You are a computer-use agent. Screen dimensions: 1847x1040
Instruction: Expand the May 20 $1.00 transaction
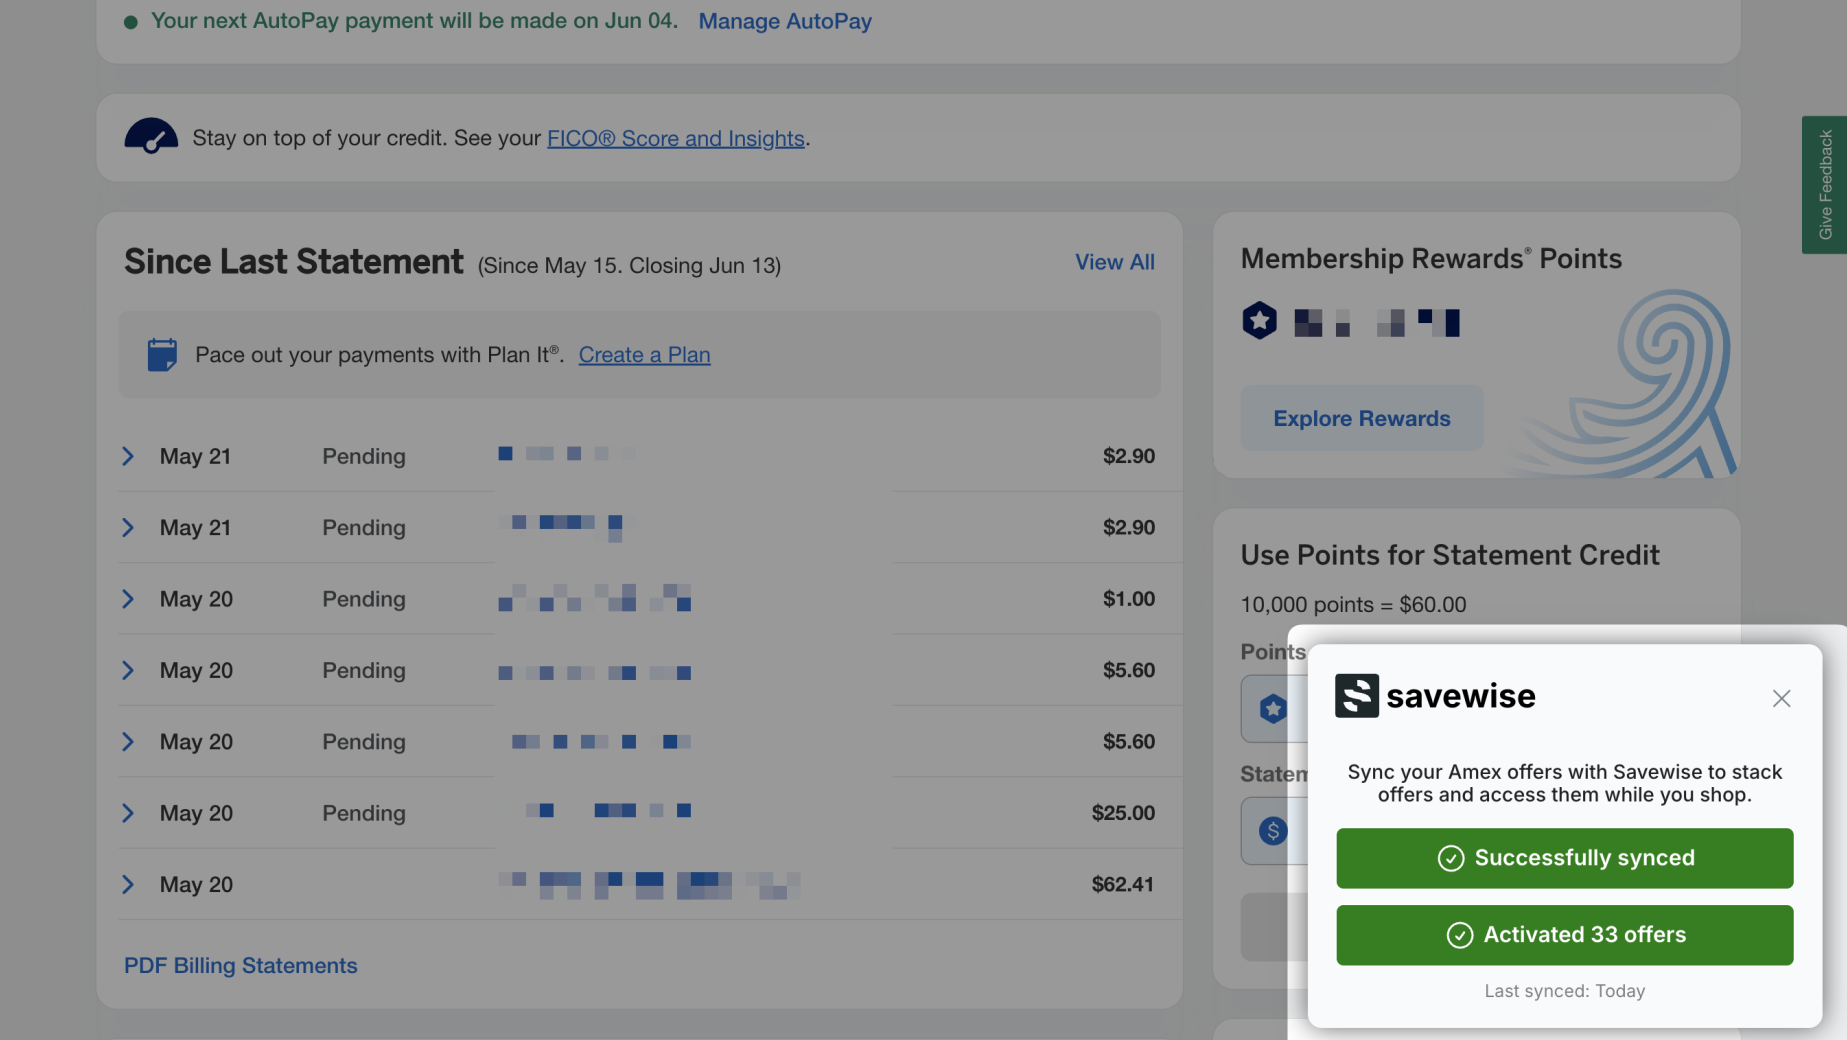click(128, 599)
